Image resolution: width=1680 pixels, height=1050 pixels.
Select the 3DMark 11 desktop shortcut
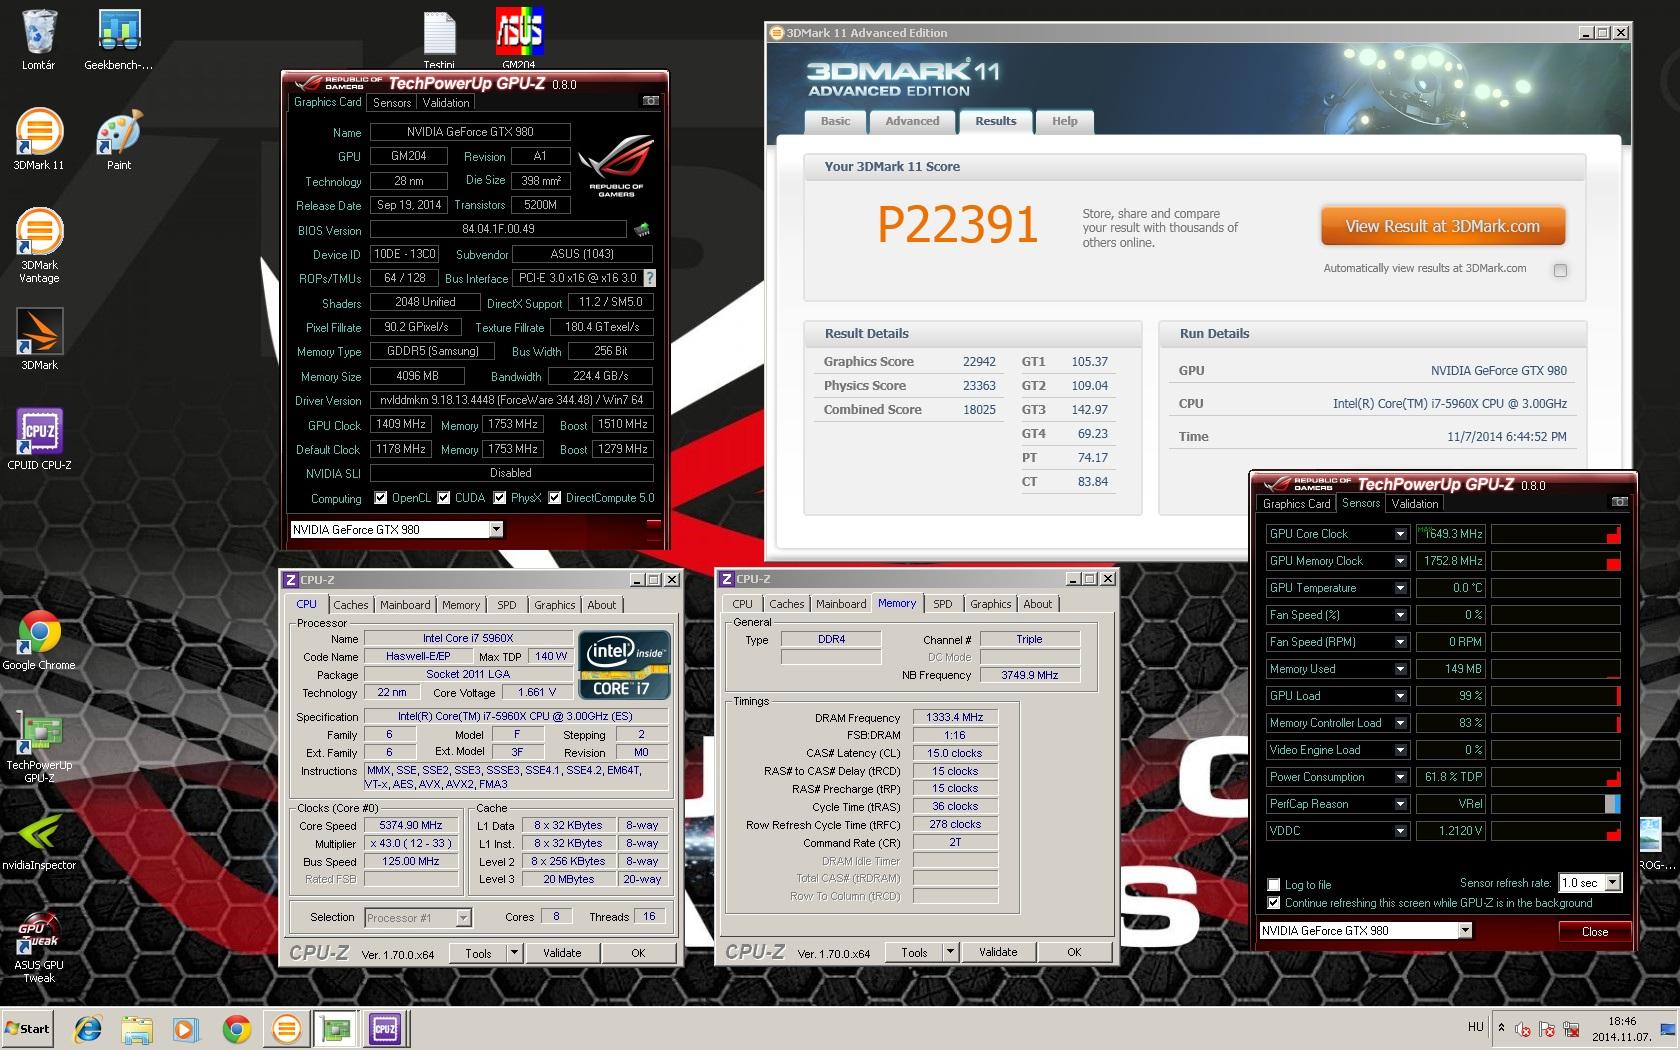click(39, 139)
